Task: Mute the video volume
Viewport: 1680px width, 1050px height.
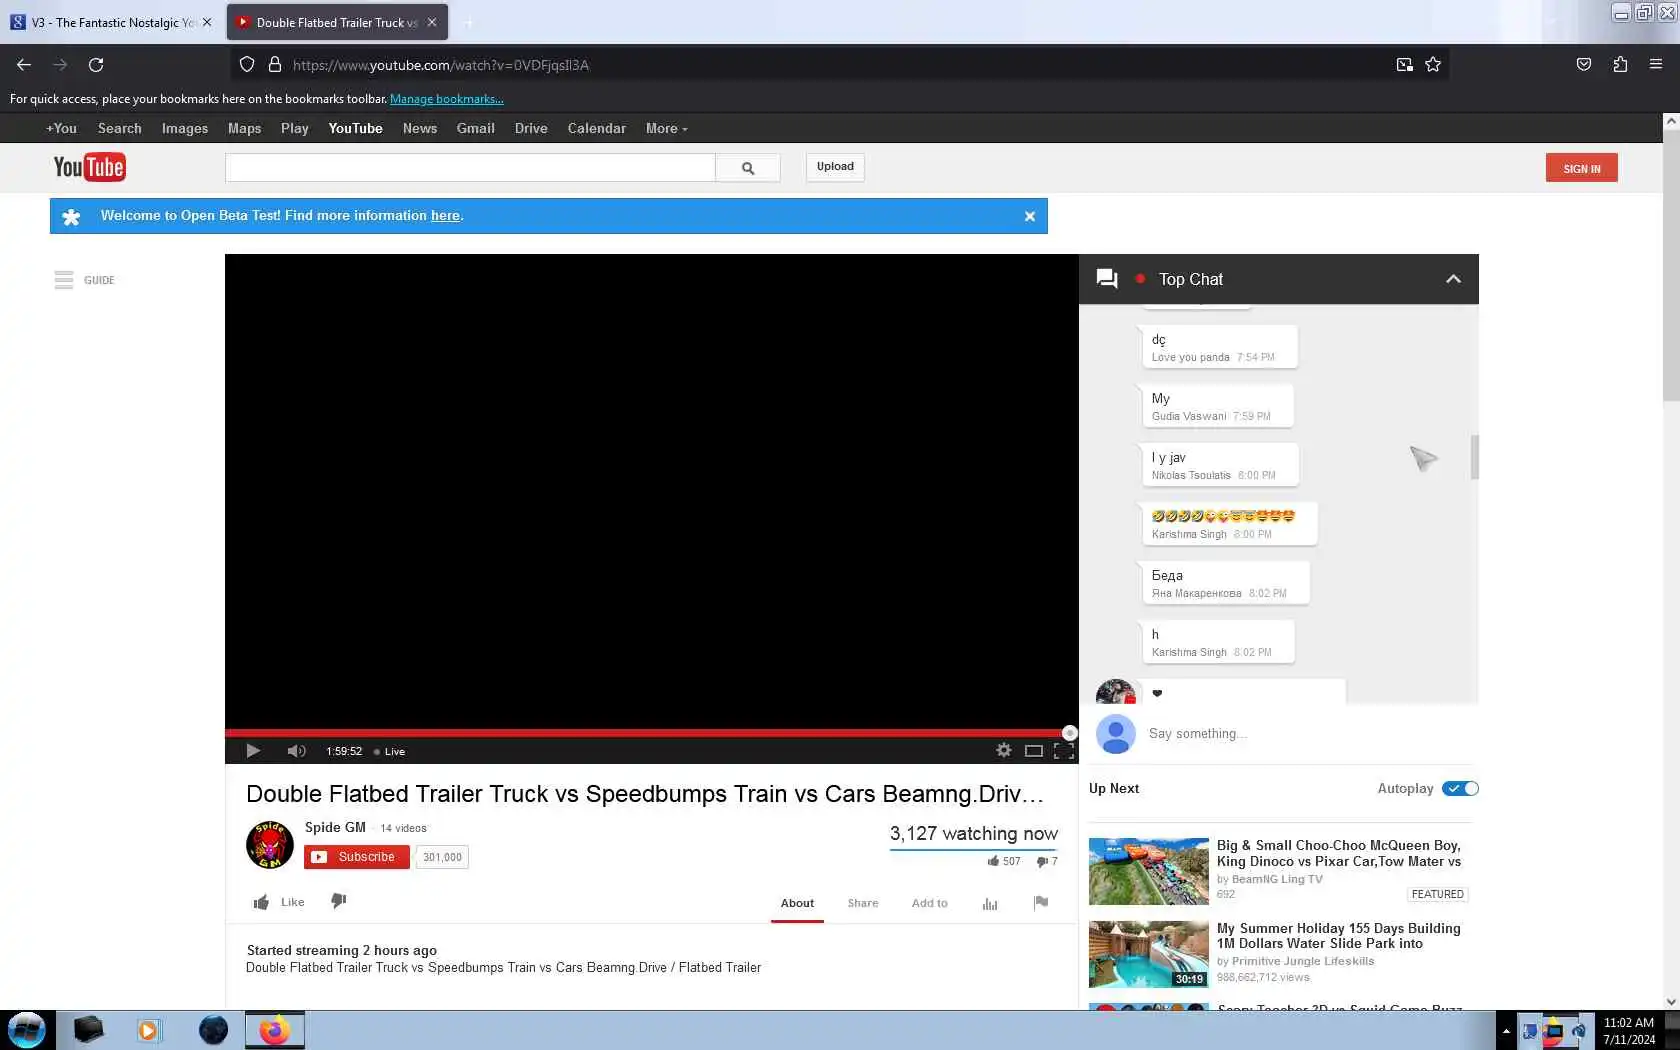Action: 296,751
